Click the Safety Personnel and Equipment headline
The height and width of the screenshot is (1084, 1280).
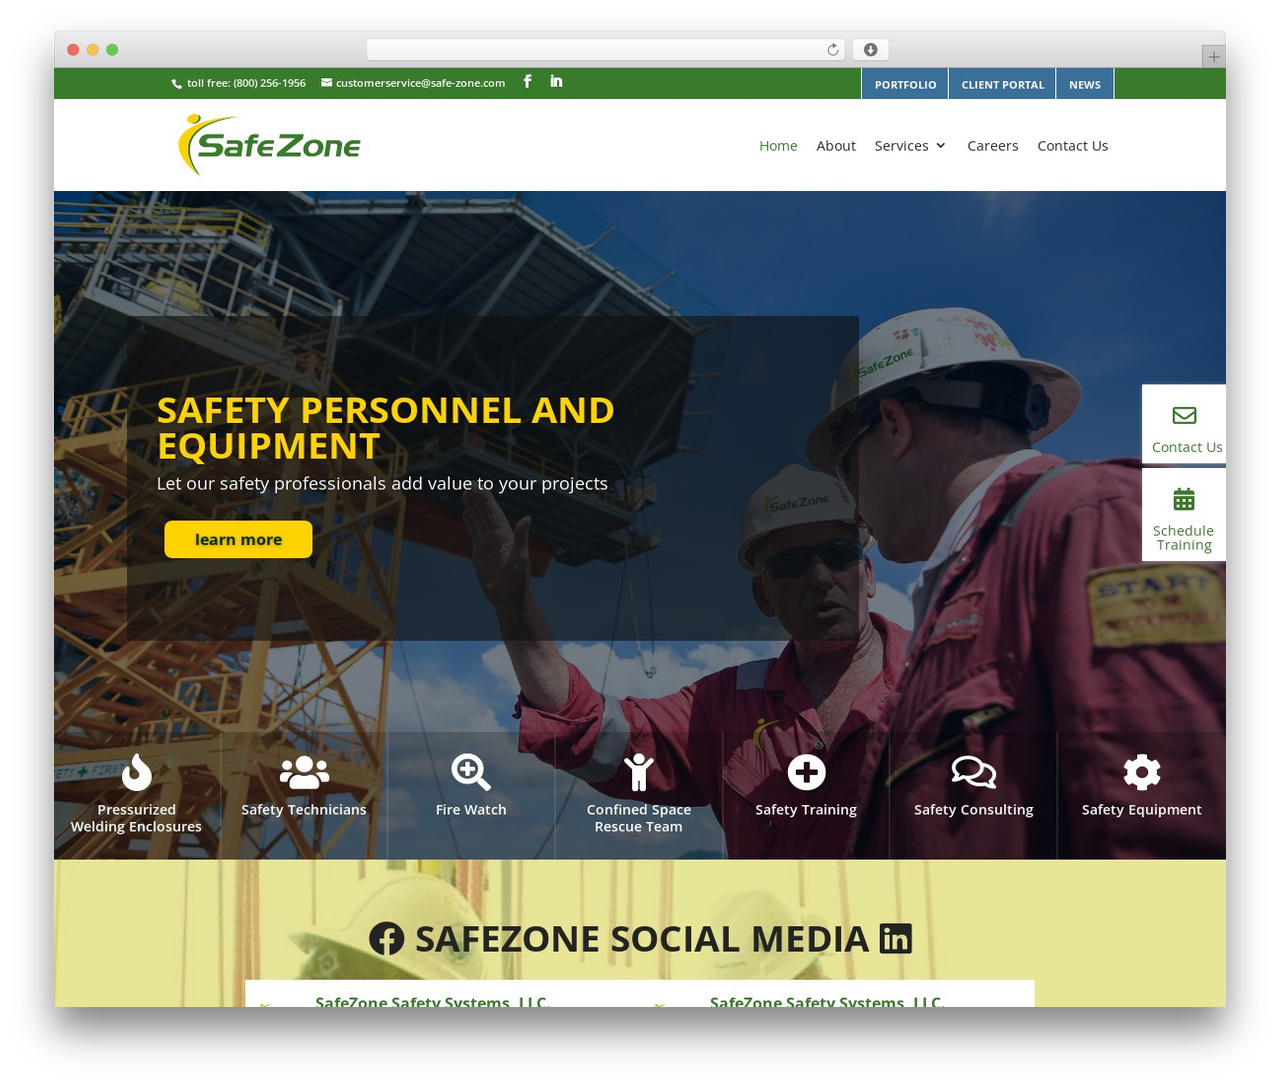pos(386,428)
